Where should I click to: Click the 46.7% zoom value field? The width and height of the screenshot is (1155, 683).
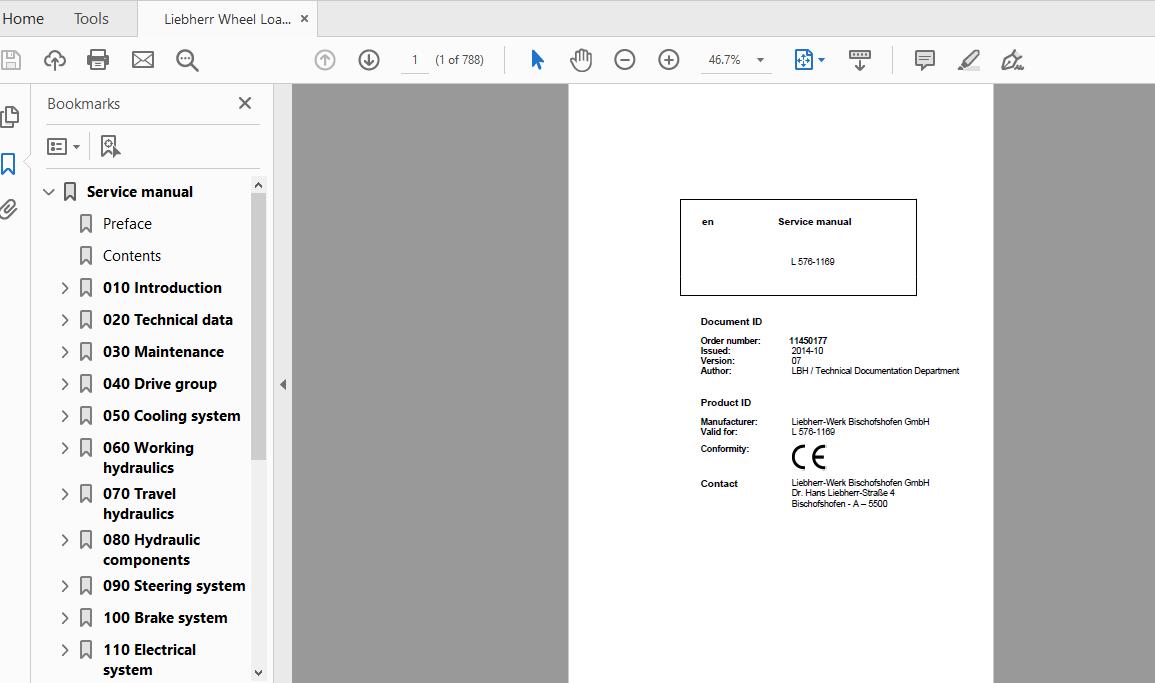tap(725, 60)
